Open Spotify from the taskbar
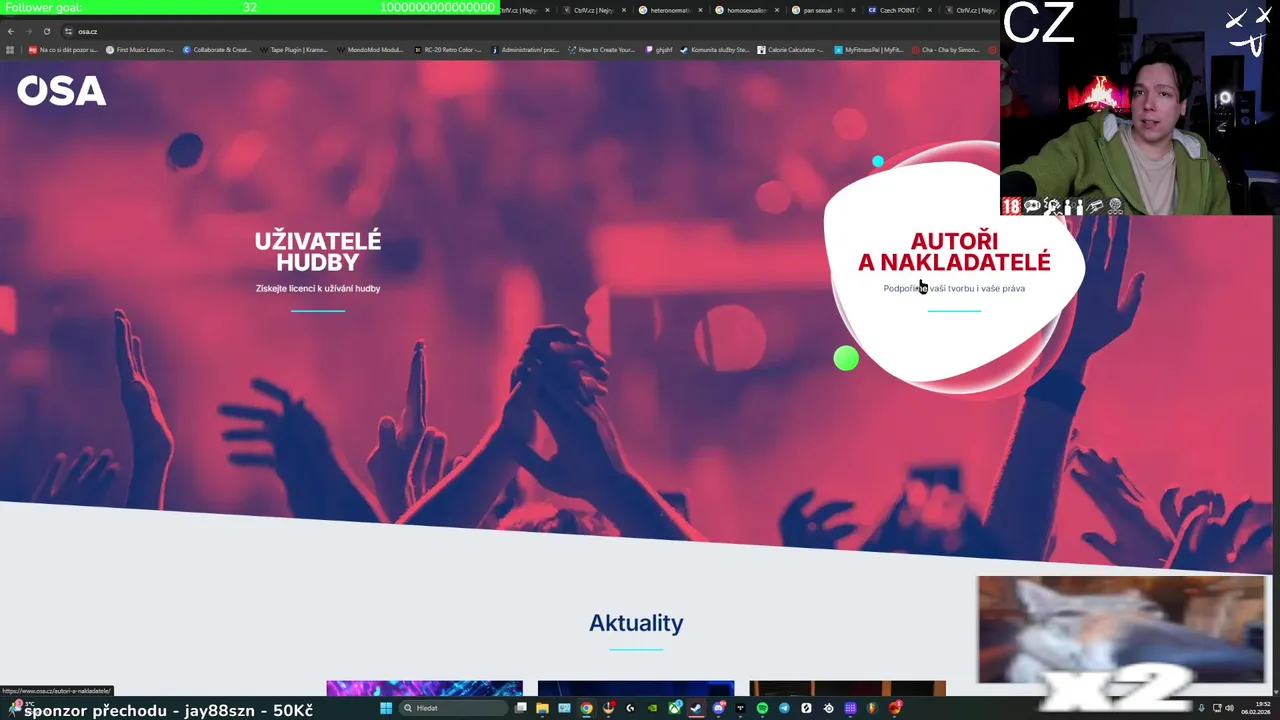The width and height of the screenshot is (1280, 720). coord(762,708)
